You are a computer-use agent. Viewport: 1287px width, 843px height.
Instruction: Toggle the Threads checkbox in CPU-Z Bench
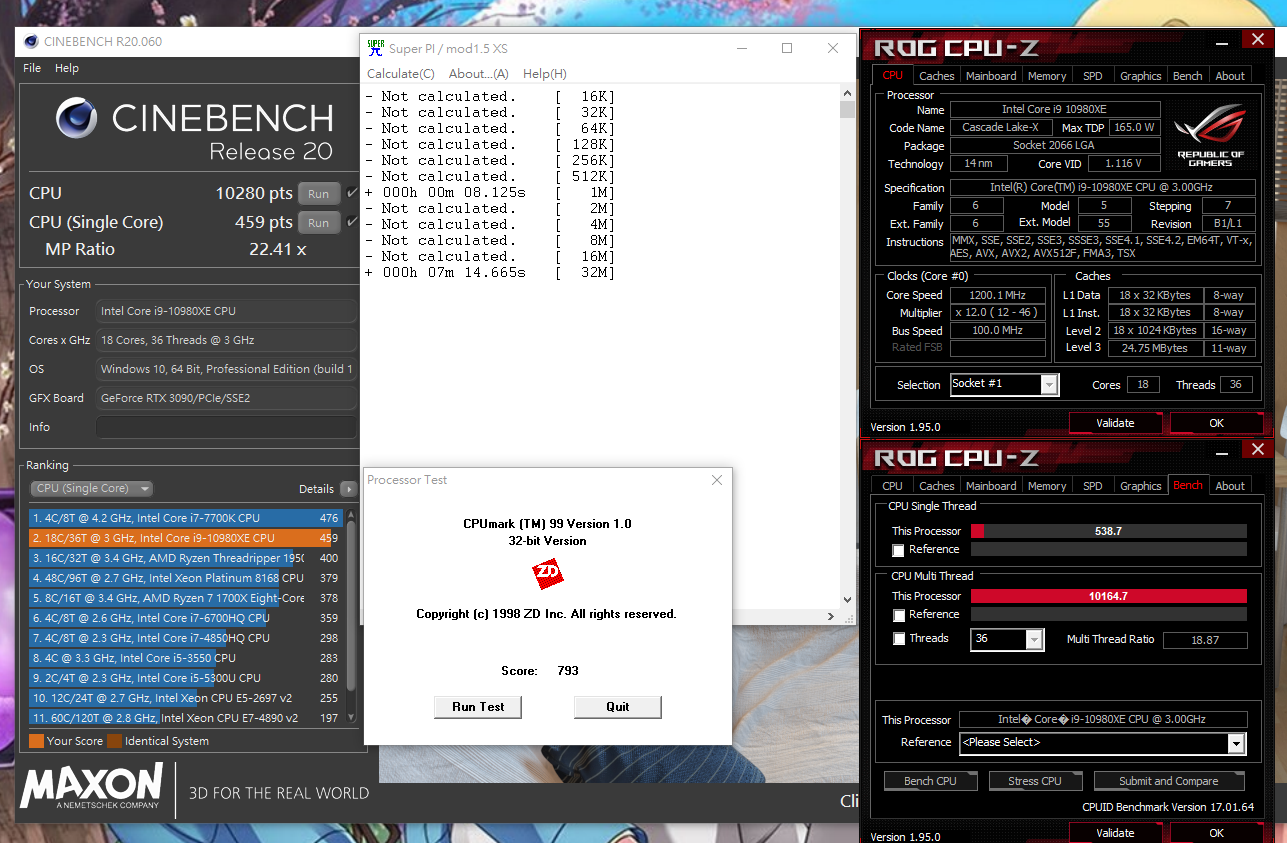coord(898,638)
